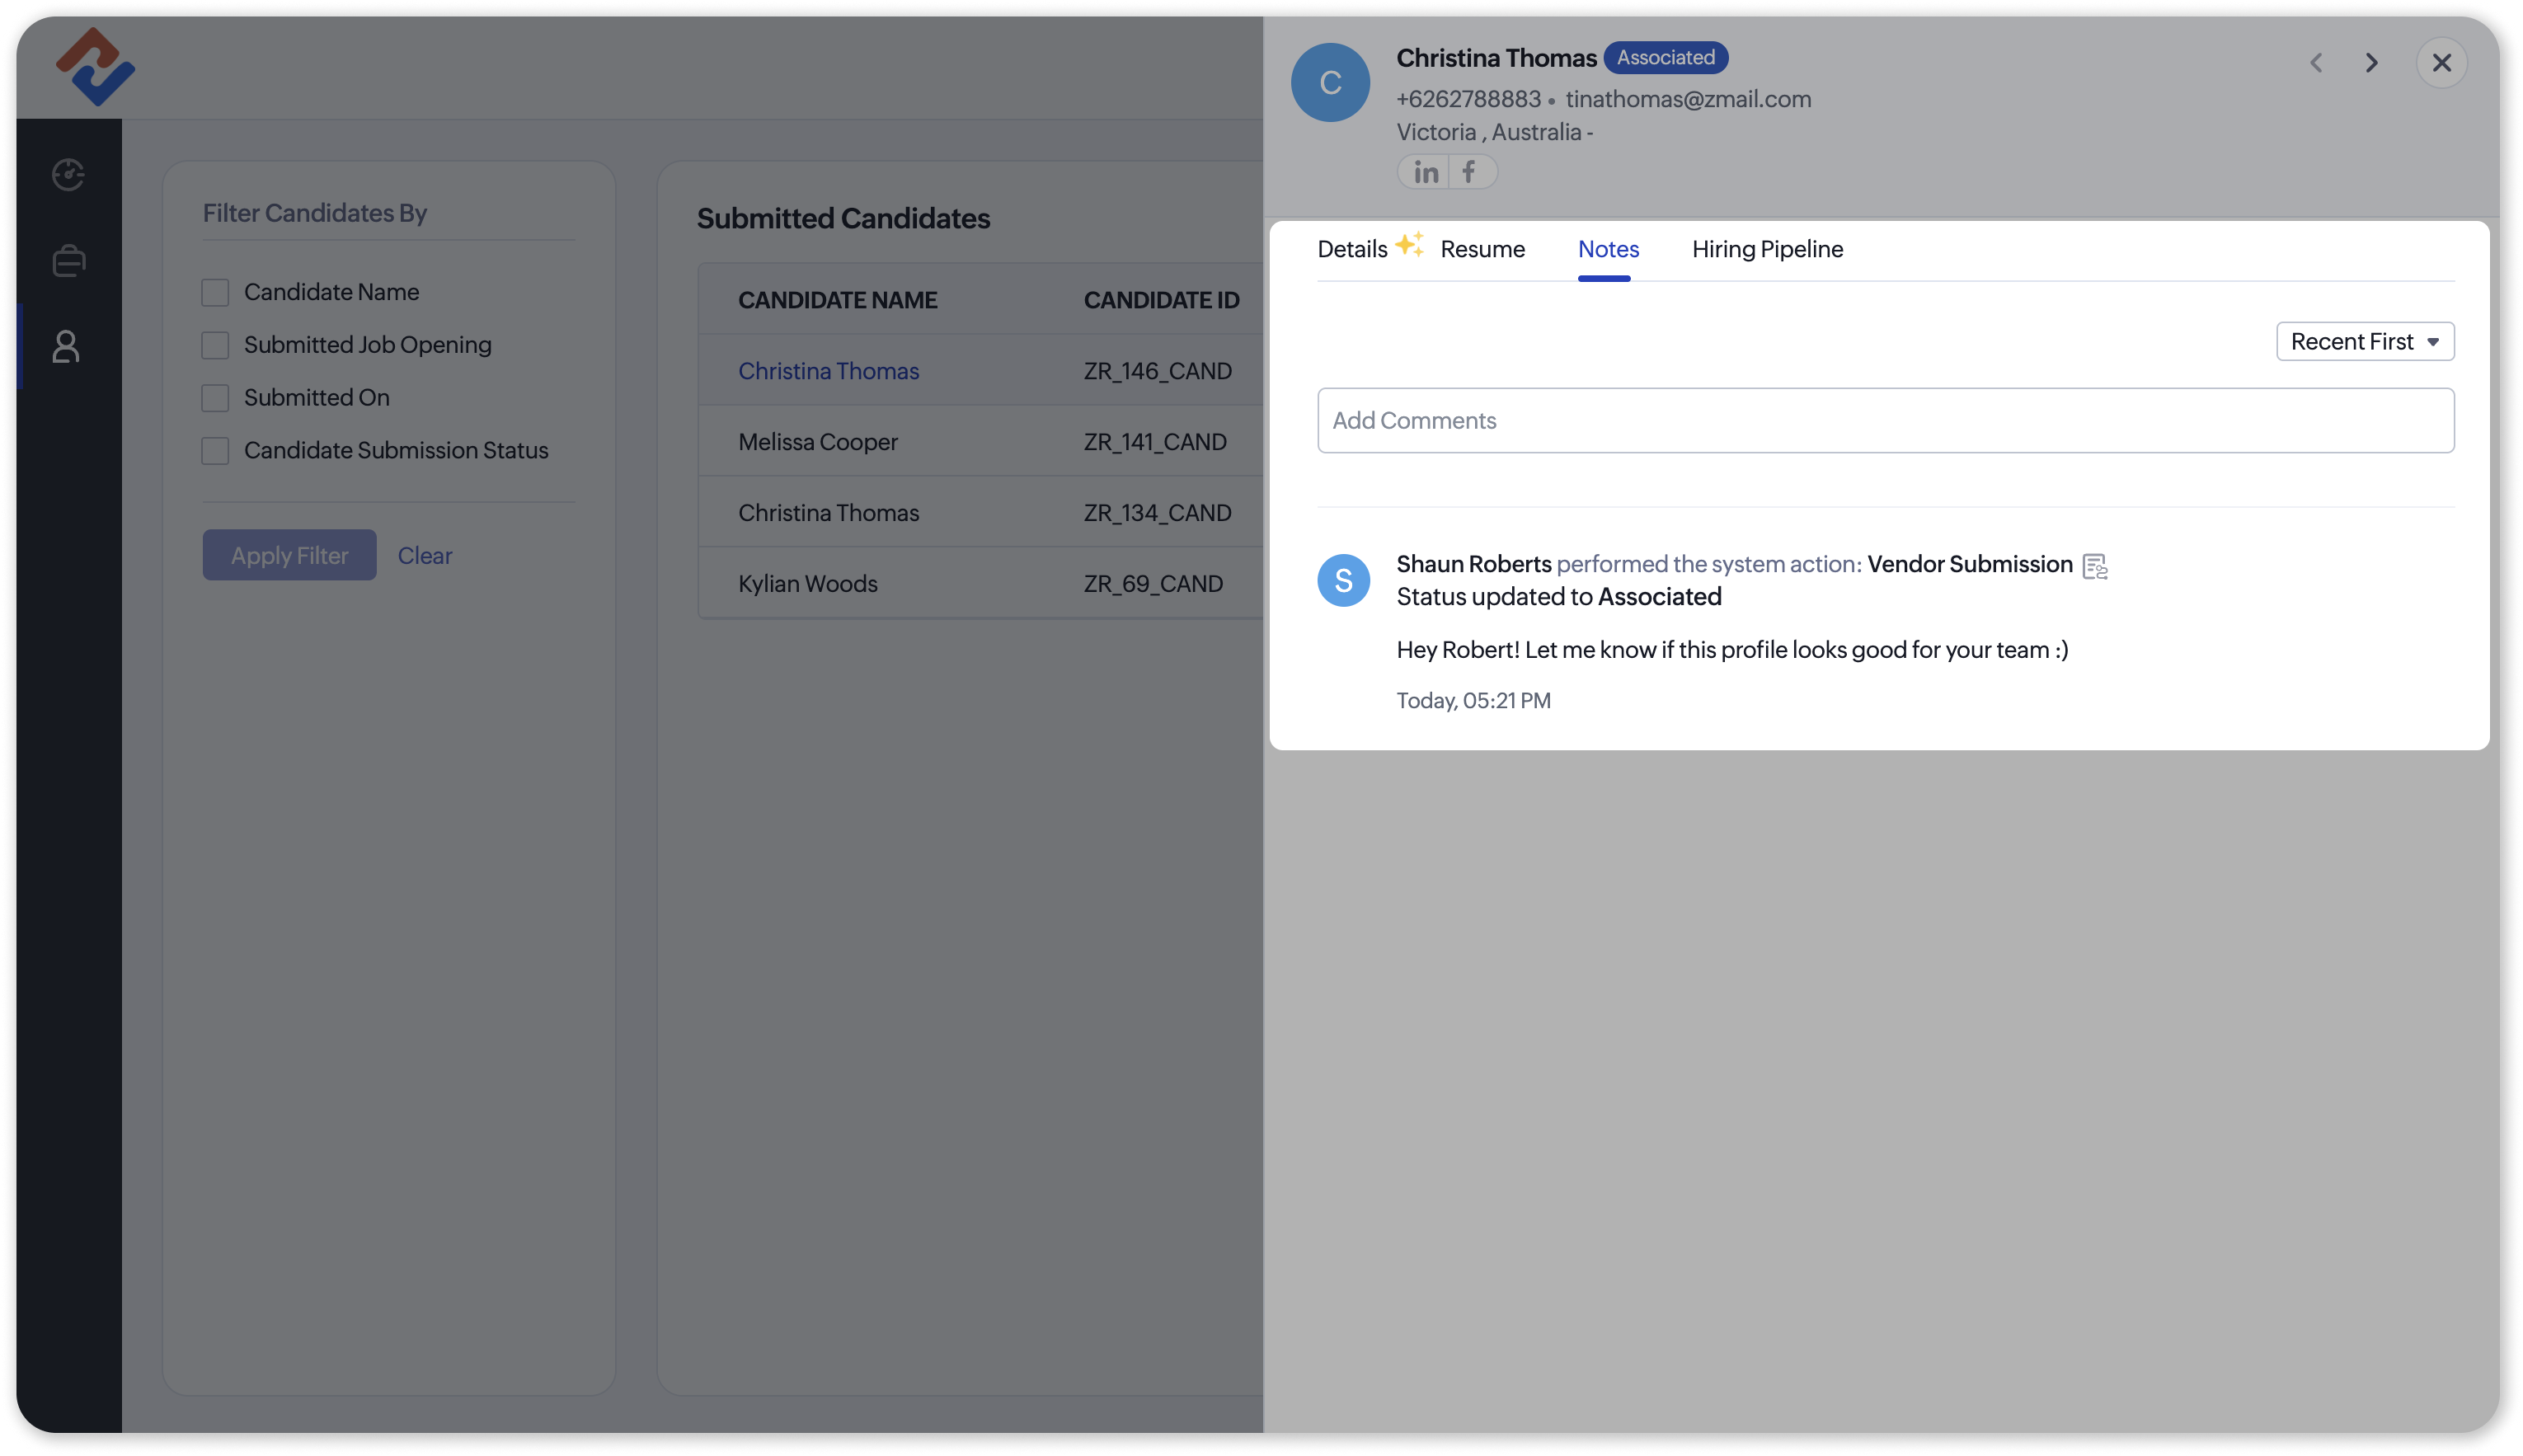Click the Clear filter link
2523x1456 pixels.
(x=424, y=556)
